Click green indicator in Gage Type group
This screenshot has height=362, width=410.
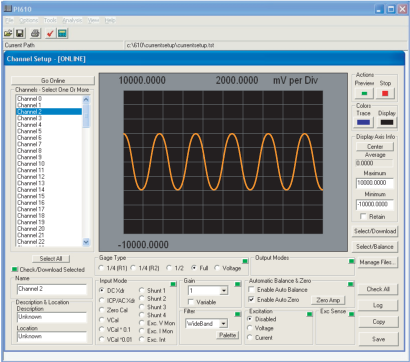tap(245, 261)
